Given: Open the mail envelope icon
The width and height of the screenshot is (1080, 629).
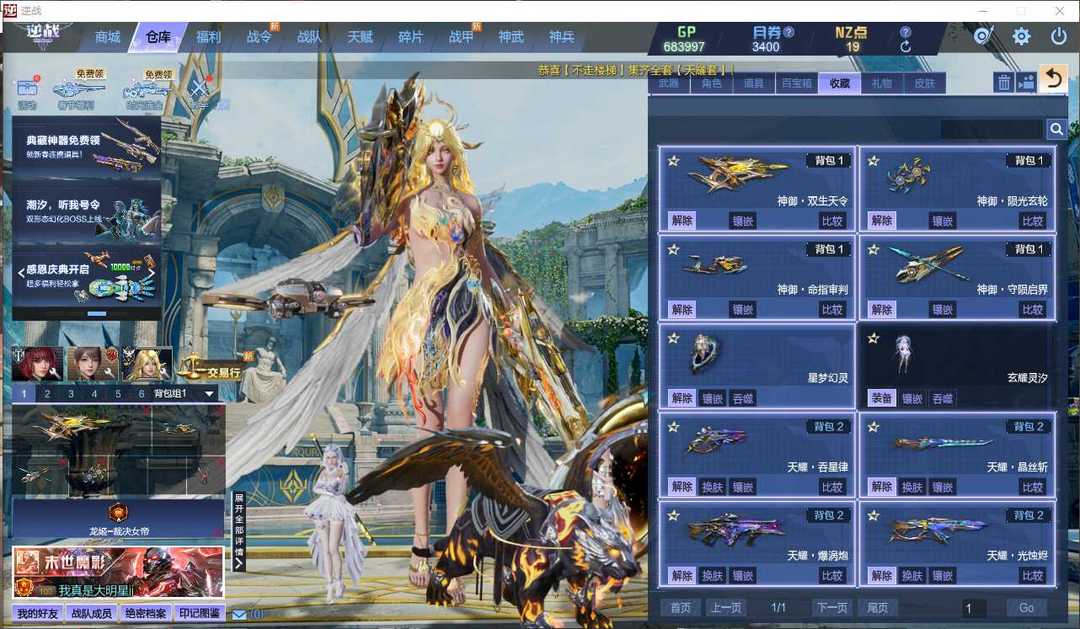Looking at the screenshot, I should click(240, 614).
